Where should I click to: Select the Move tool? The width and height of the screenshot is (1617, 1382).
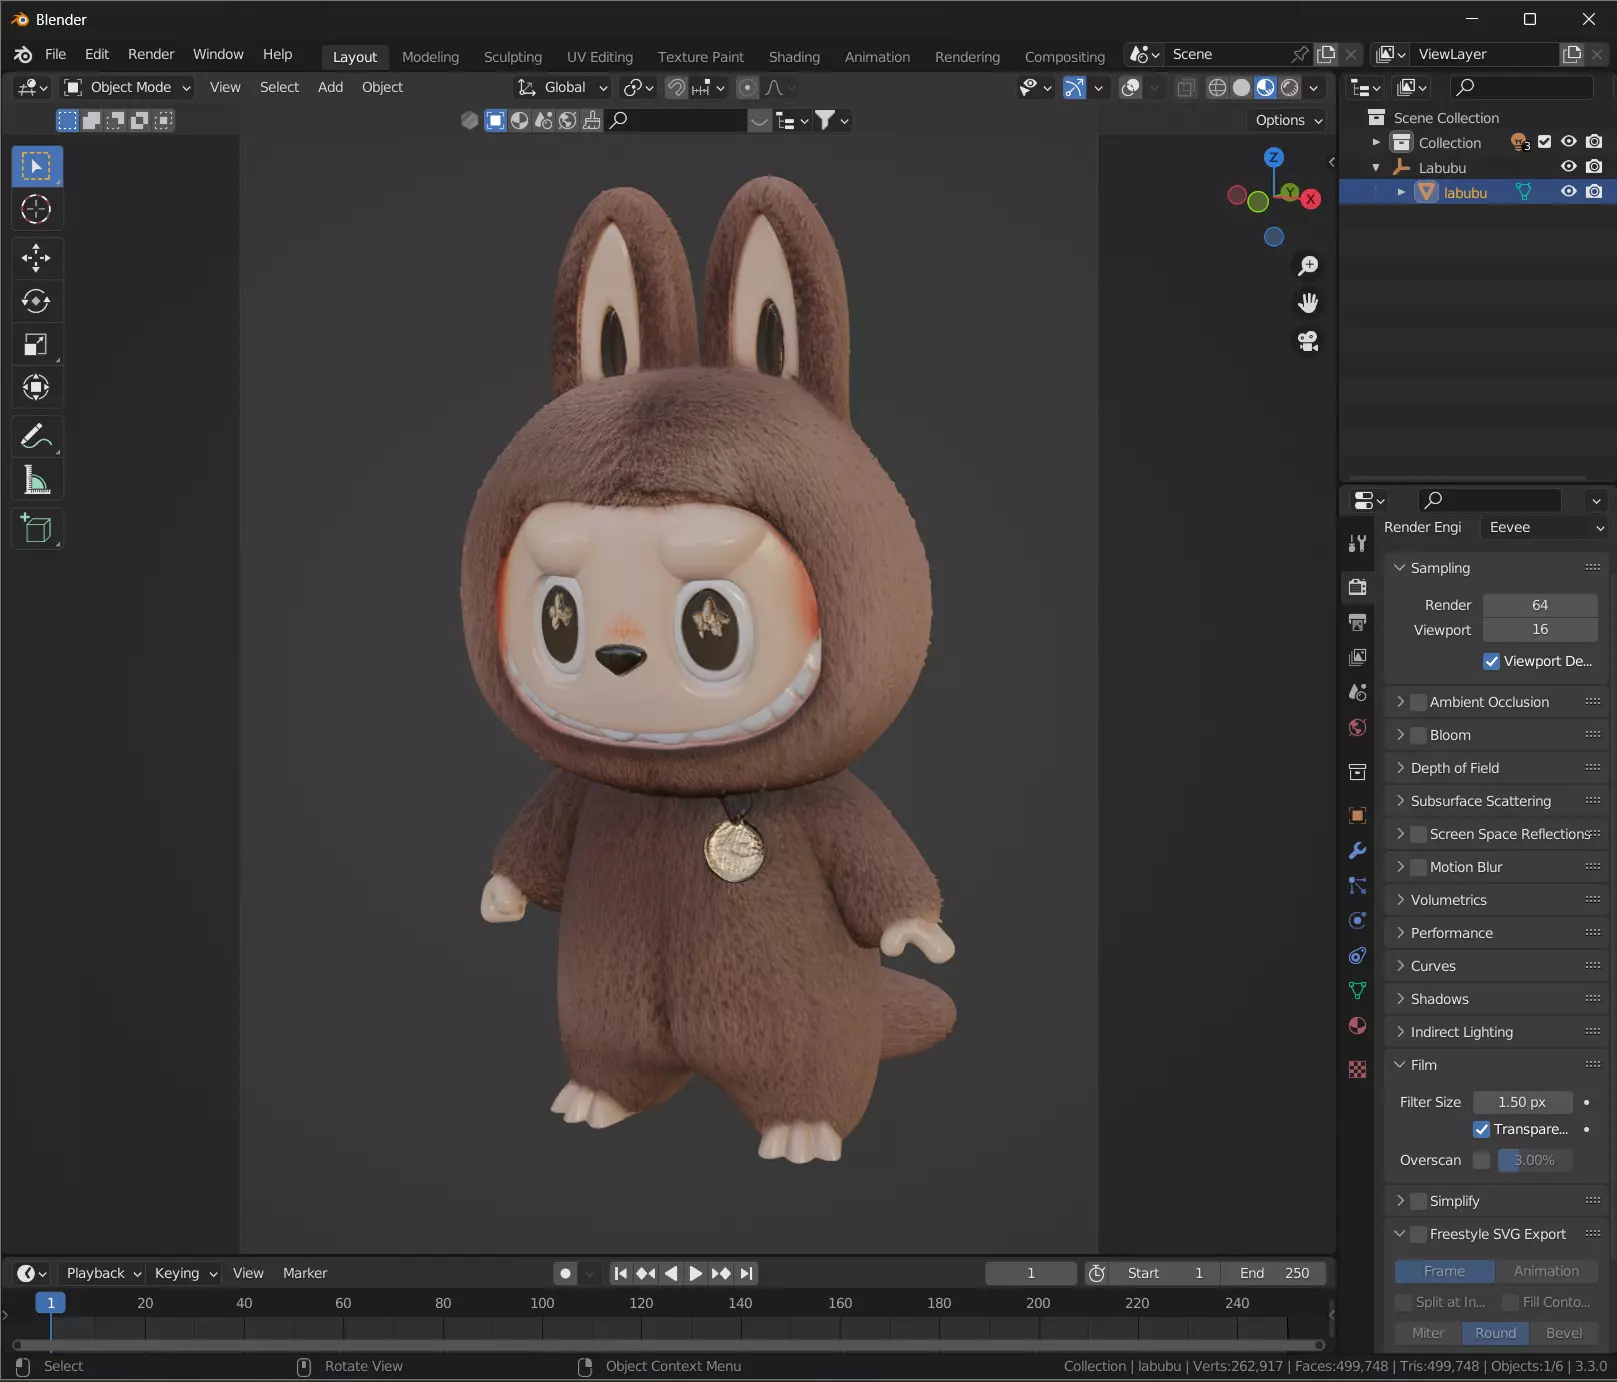(37, 258)
